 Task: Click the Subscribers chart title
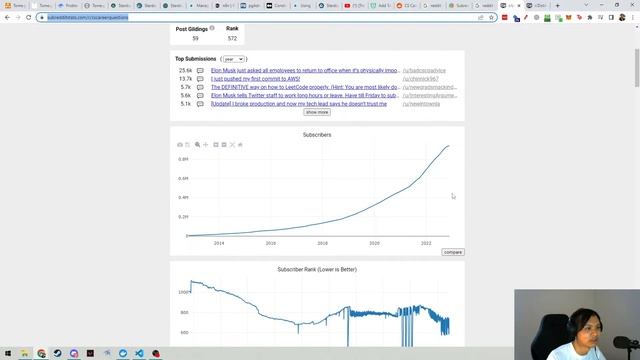pyautogui.click(x=317, y=135)
